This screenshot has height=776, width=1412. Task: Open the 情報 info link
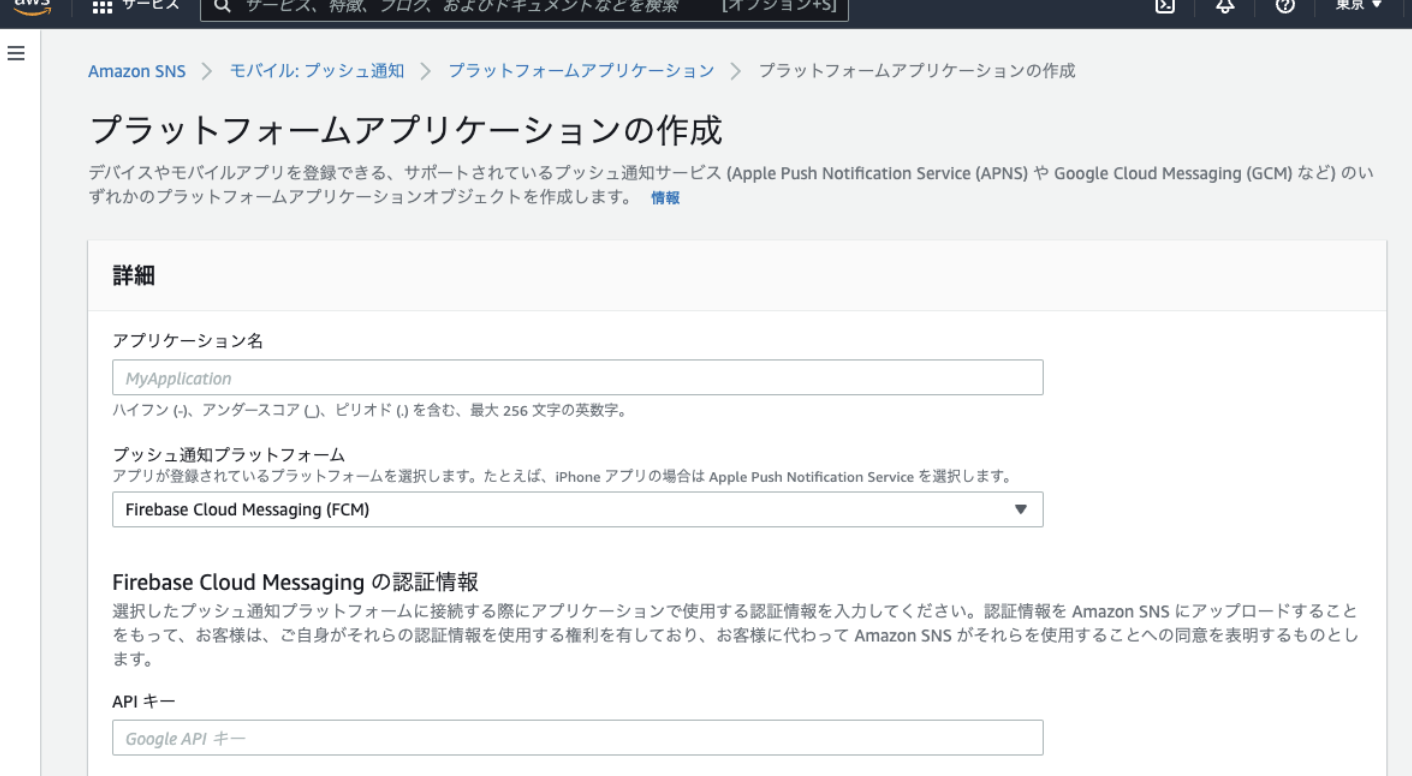[665, 198]
